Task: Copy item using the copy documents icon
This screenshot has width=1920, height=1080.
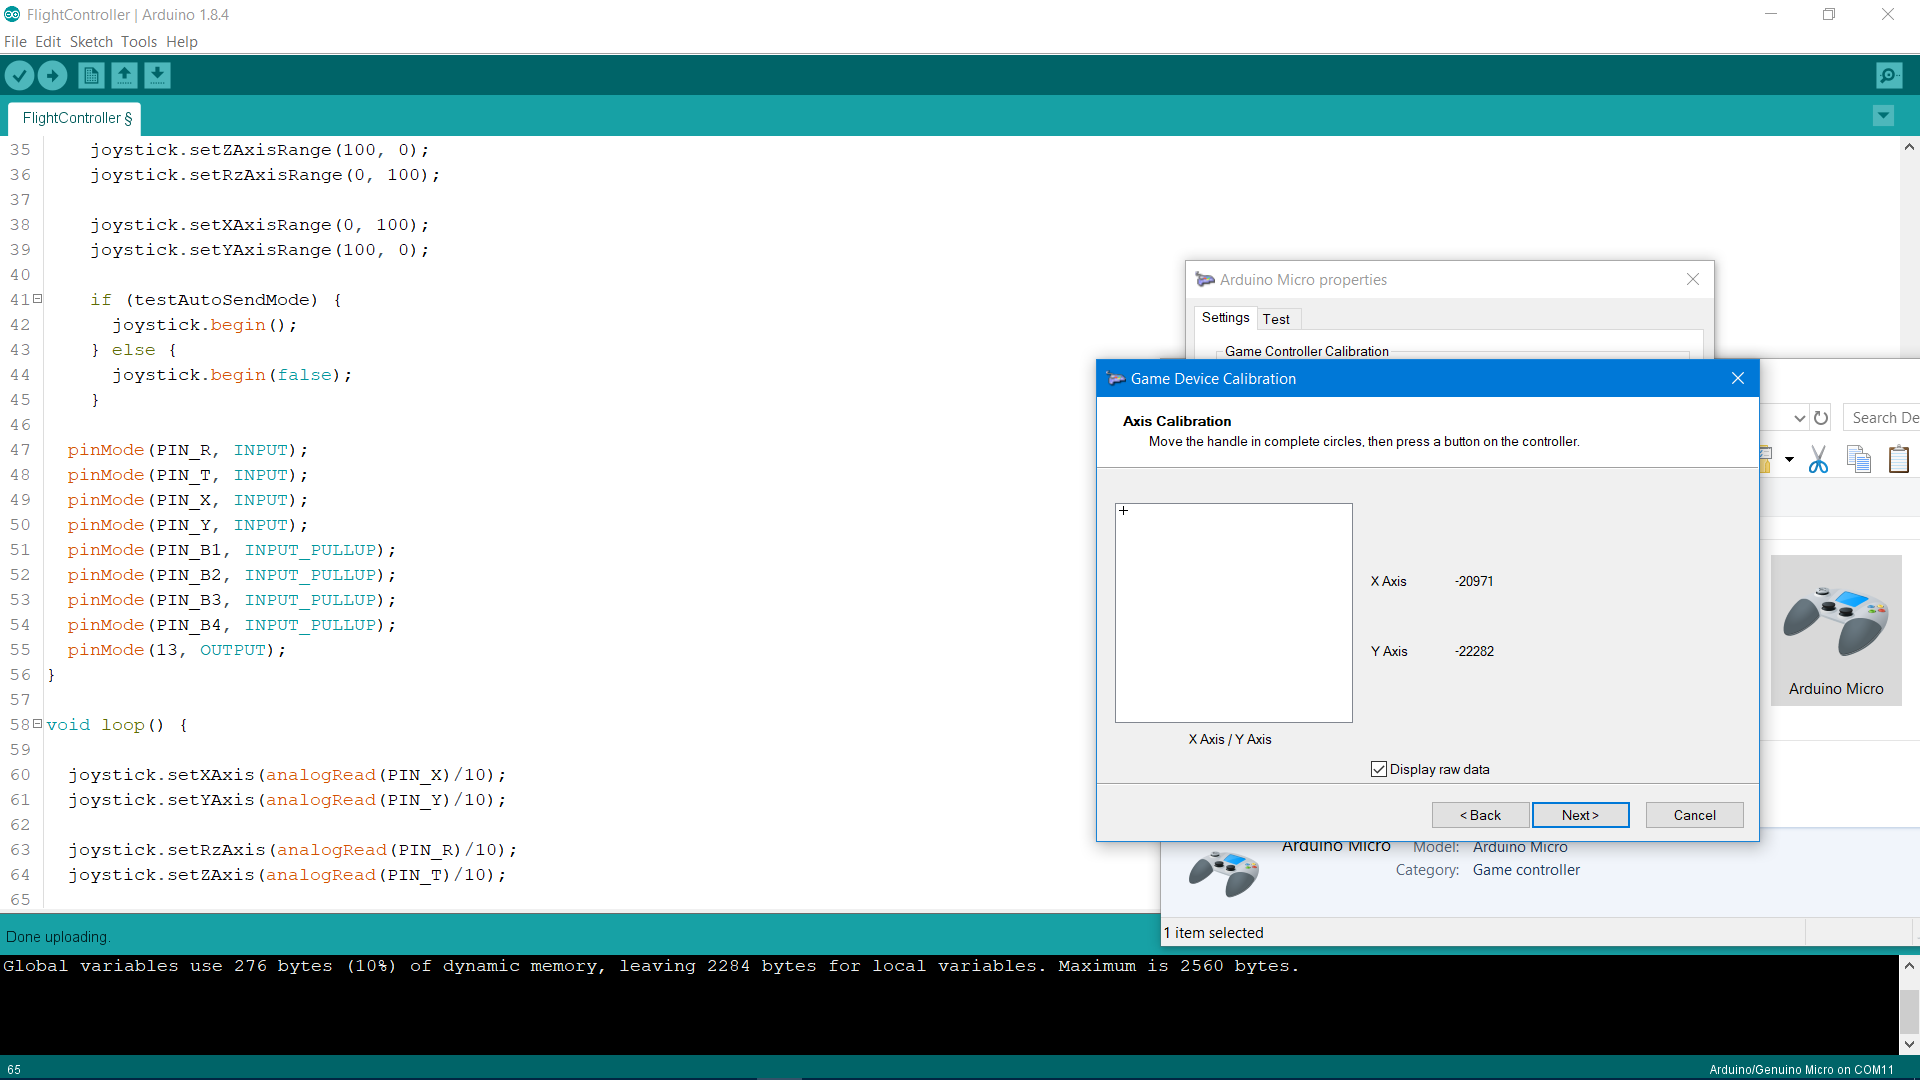Action: (x=1859, y=459)
